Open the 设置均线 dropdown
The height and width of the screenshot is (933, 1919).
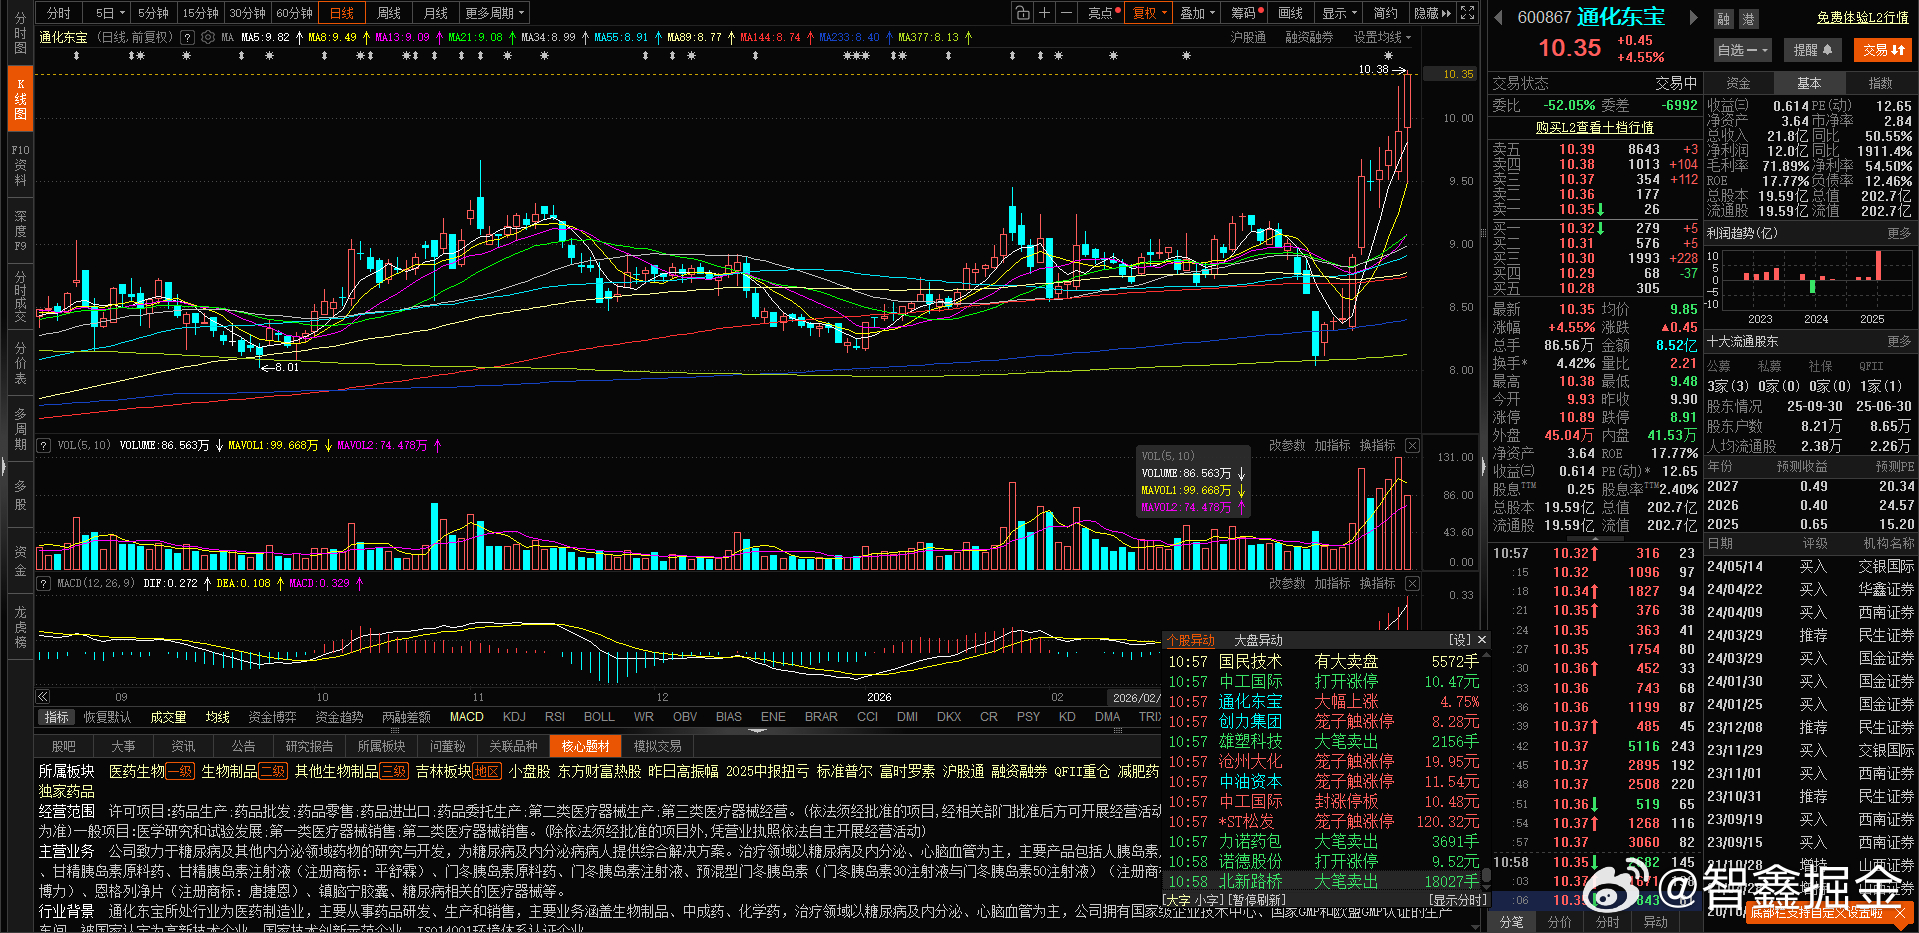coord(1382,37)
